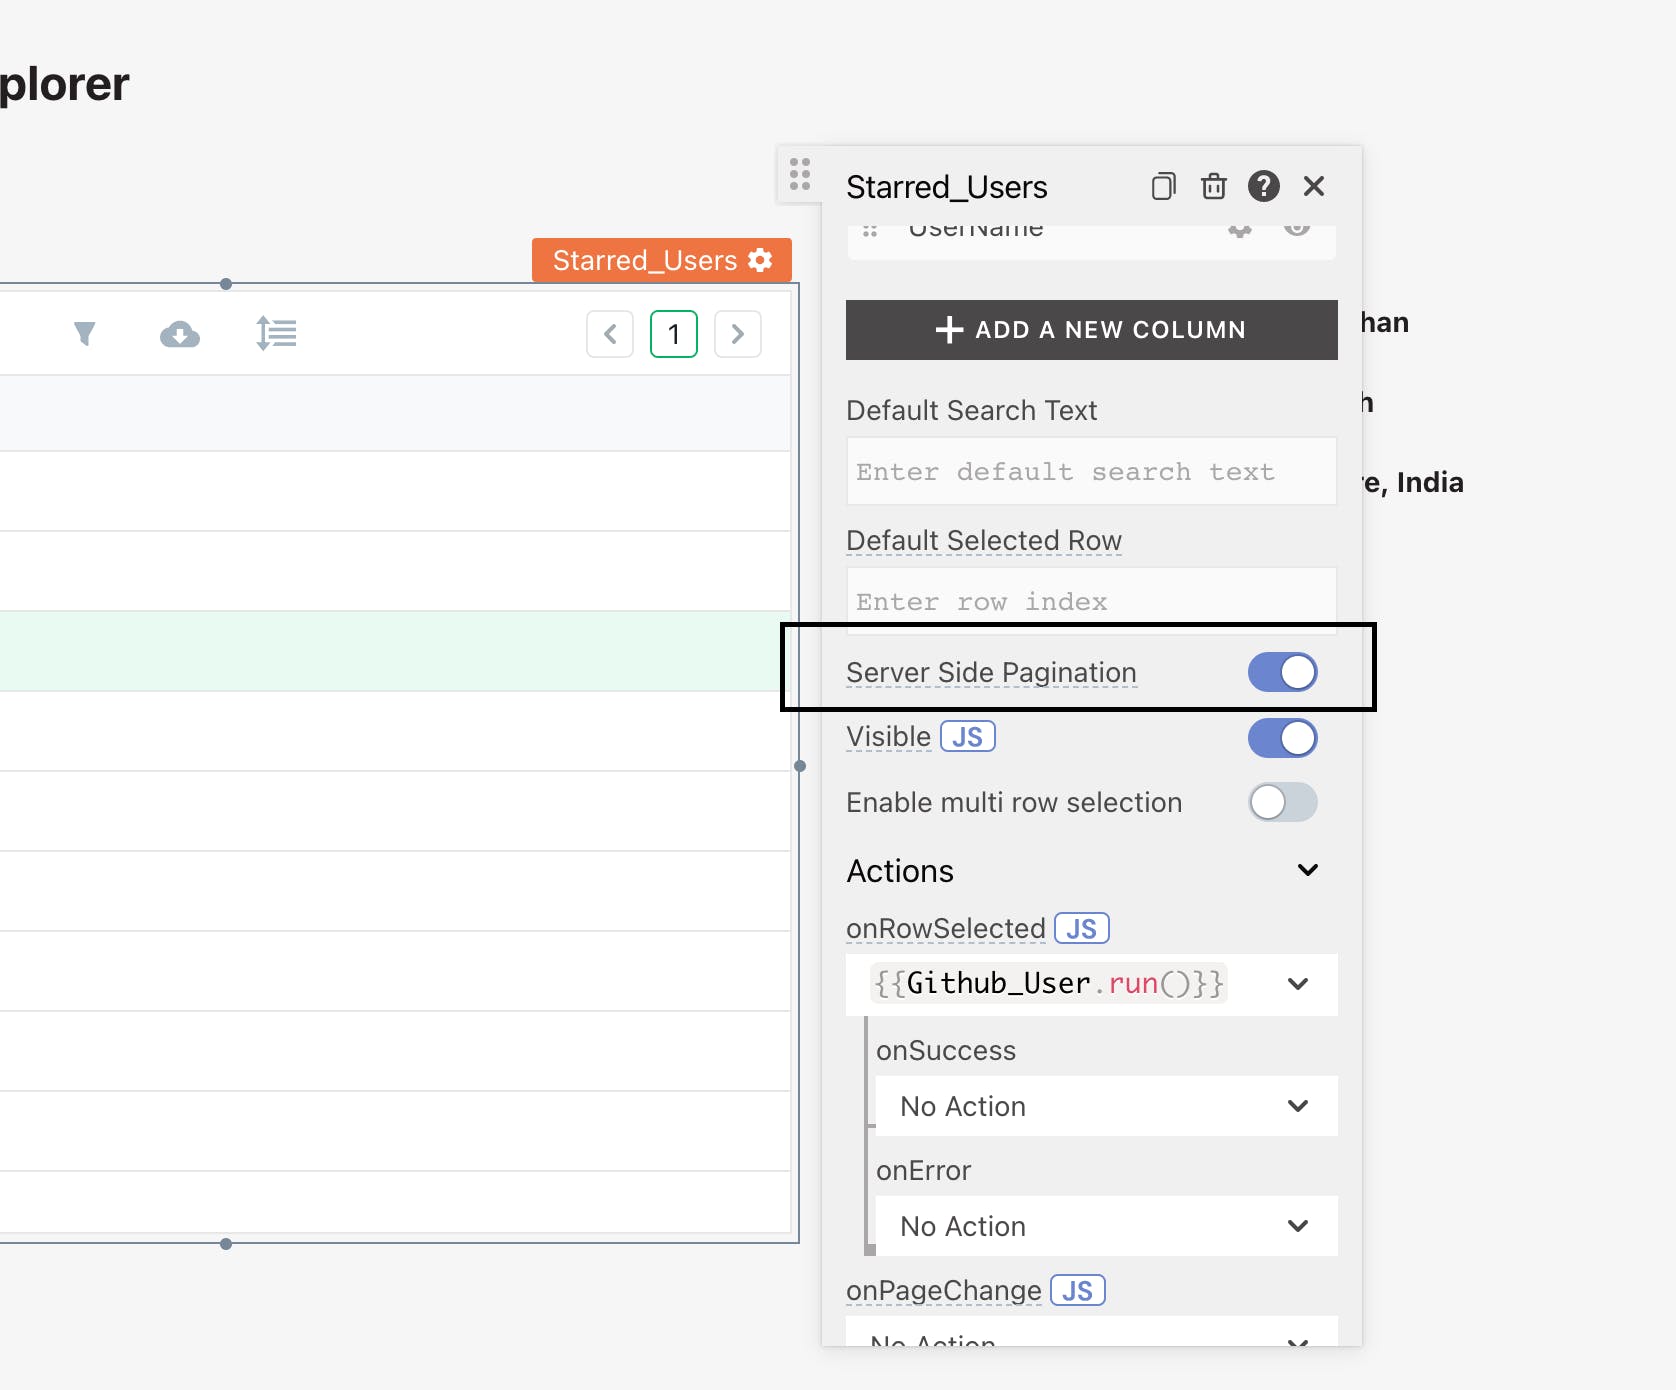Screen dimensions: 1676x1390
Task: Toggle JS mode for onPageChange
Action: pos(1077,1291)
